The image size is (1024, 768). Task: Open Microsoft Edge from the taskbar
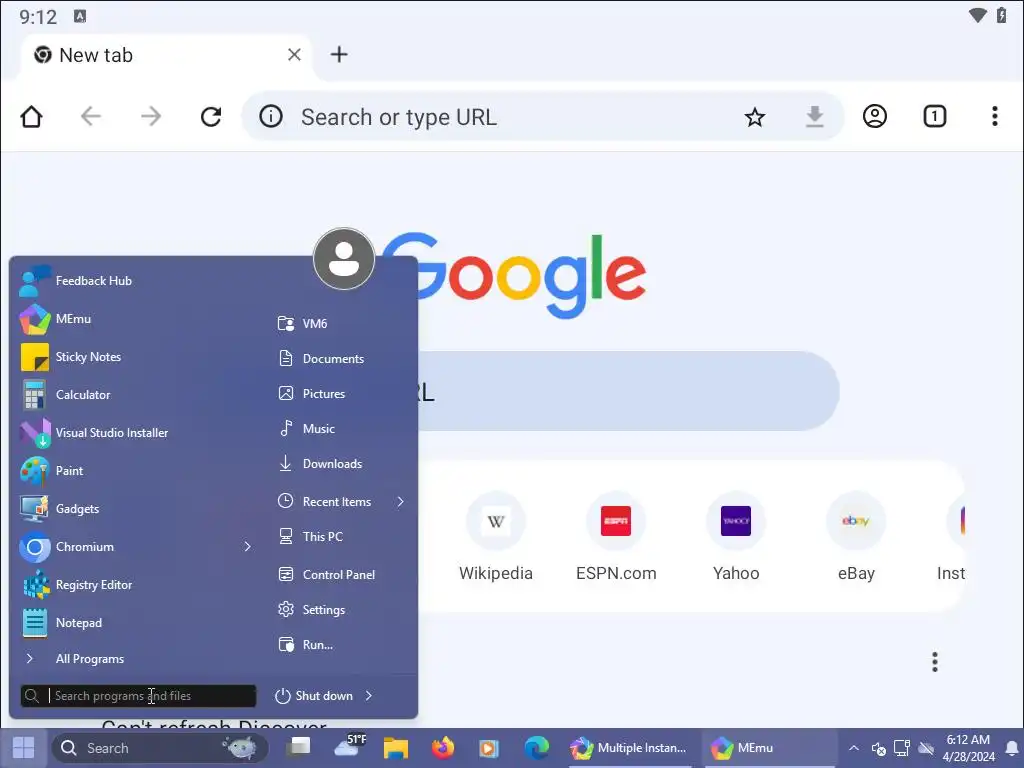tap(536, 748)
